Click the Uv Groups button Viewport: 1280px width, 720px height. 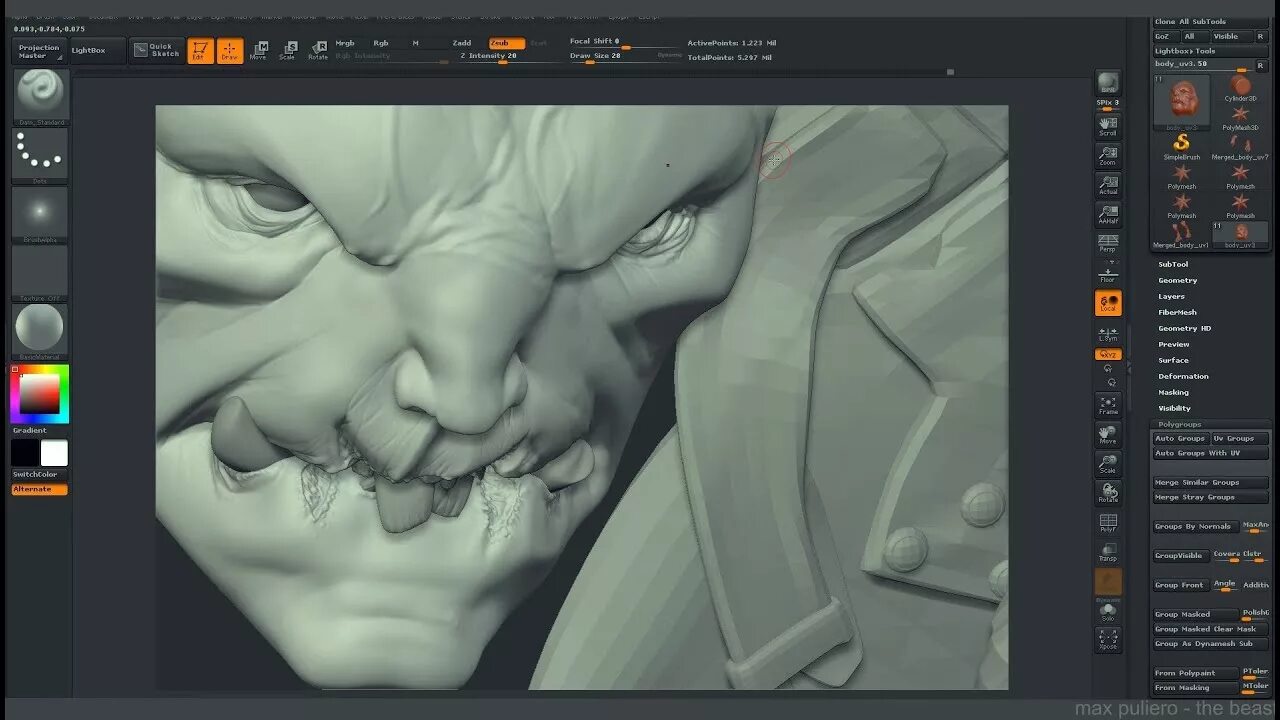coord(1239,438)
